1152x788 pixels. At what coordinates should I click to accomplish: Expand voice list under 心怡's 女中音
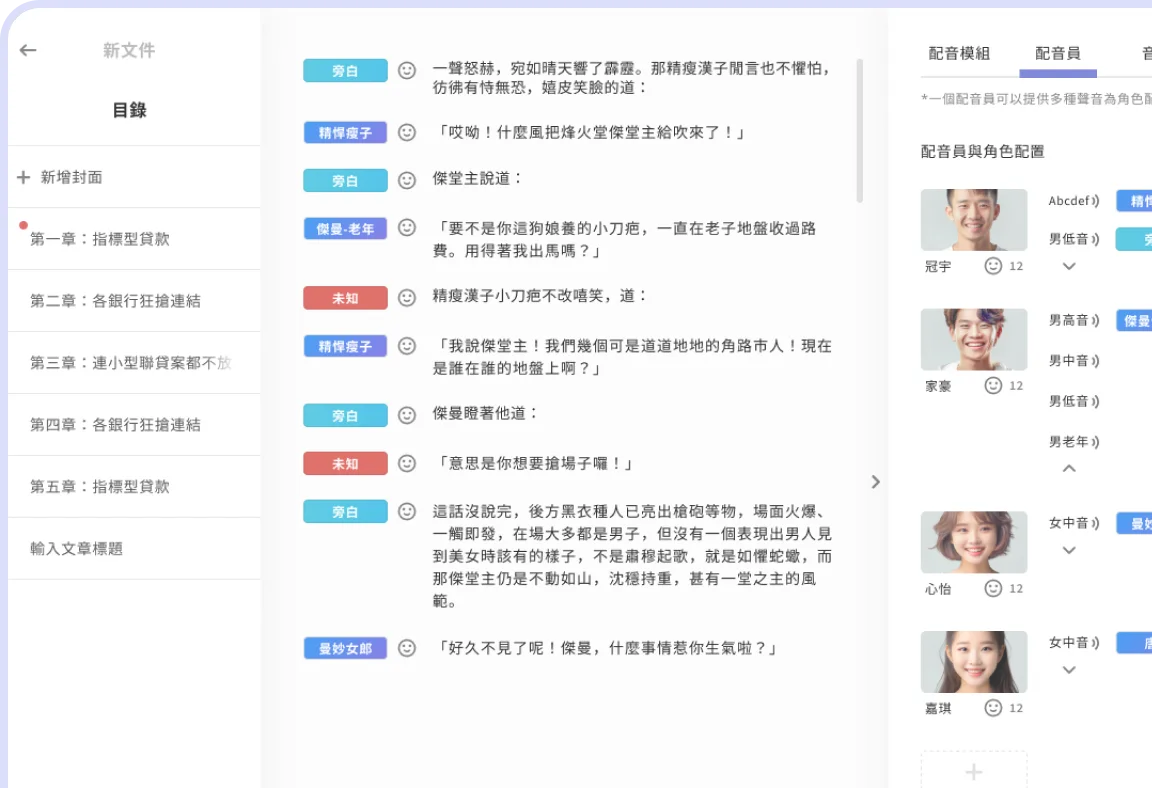1069,550
